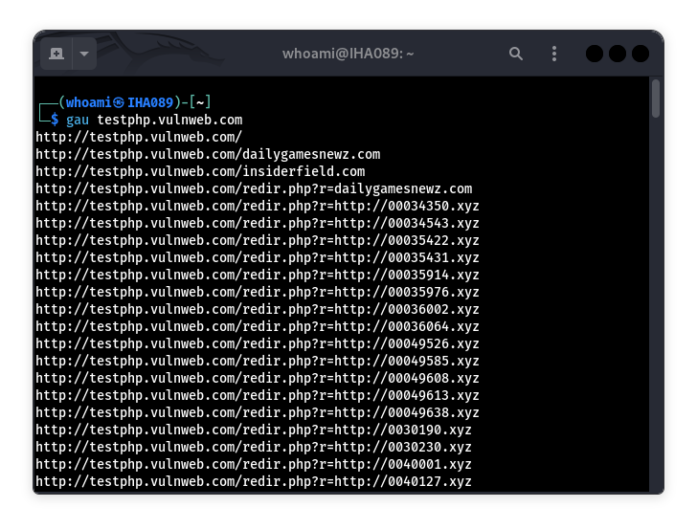Click the line ending 00049585.xyz
The width and height of the screenshot is (697, 530).
click(257, 361)
